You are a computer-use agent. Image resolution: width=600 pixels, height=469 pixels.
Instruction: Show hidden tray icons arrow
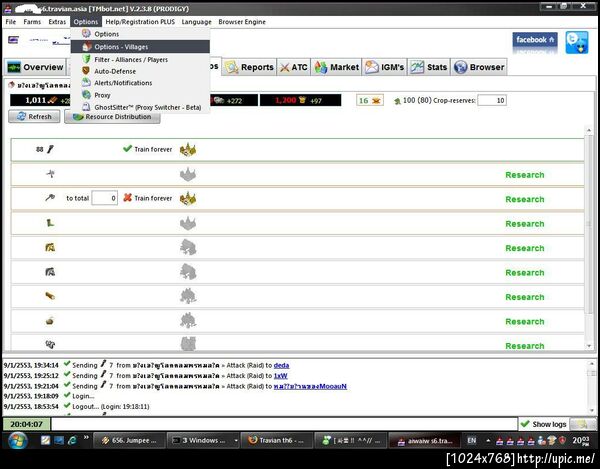(488, 441)
